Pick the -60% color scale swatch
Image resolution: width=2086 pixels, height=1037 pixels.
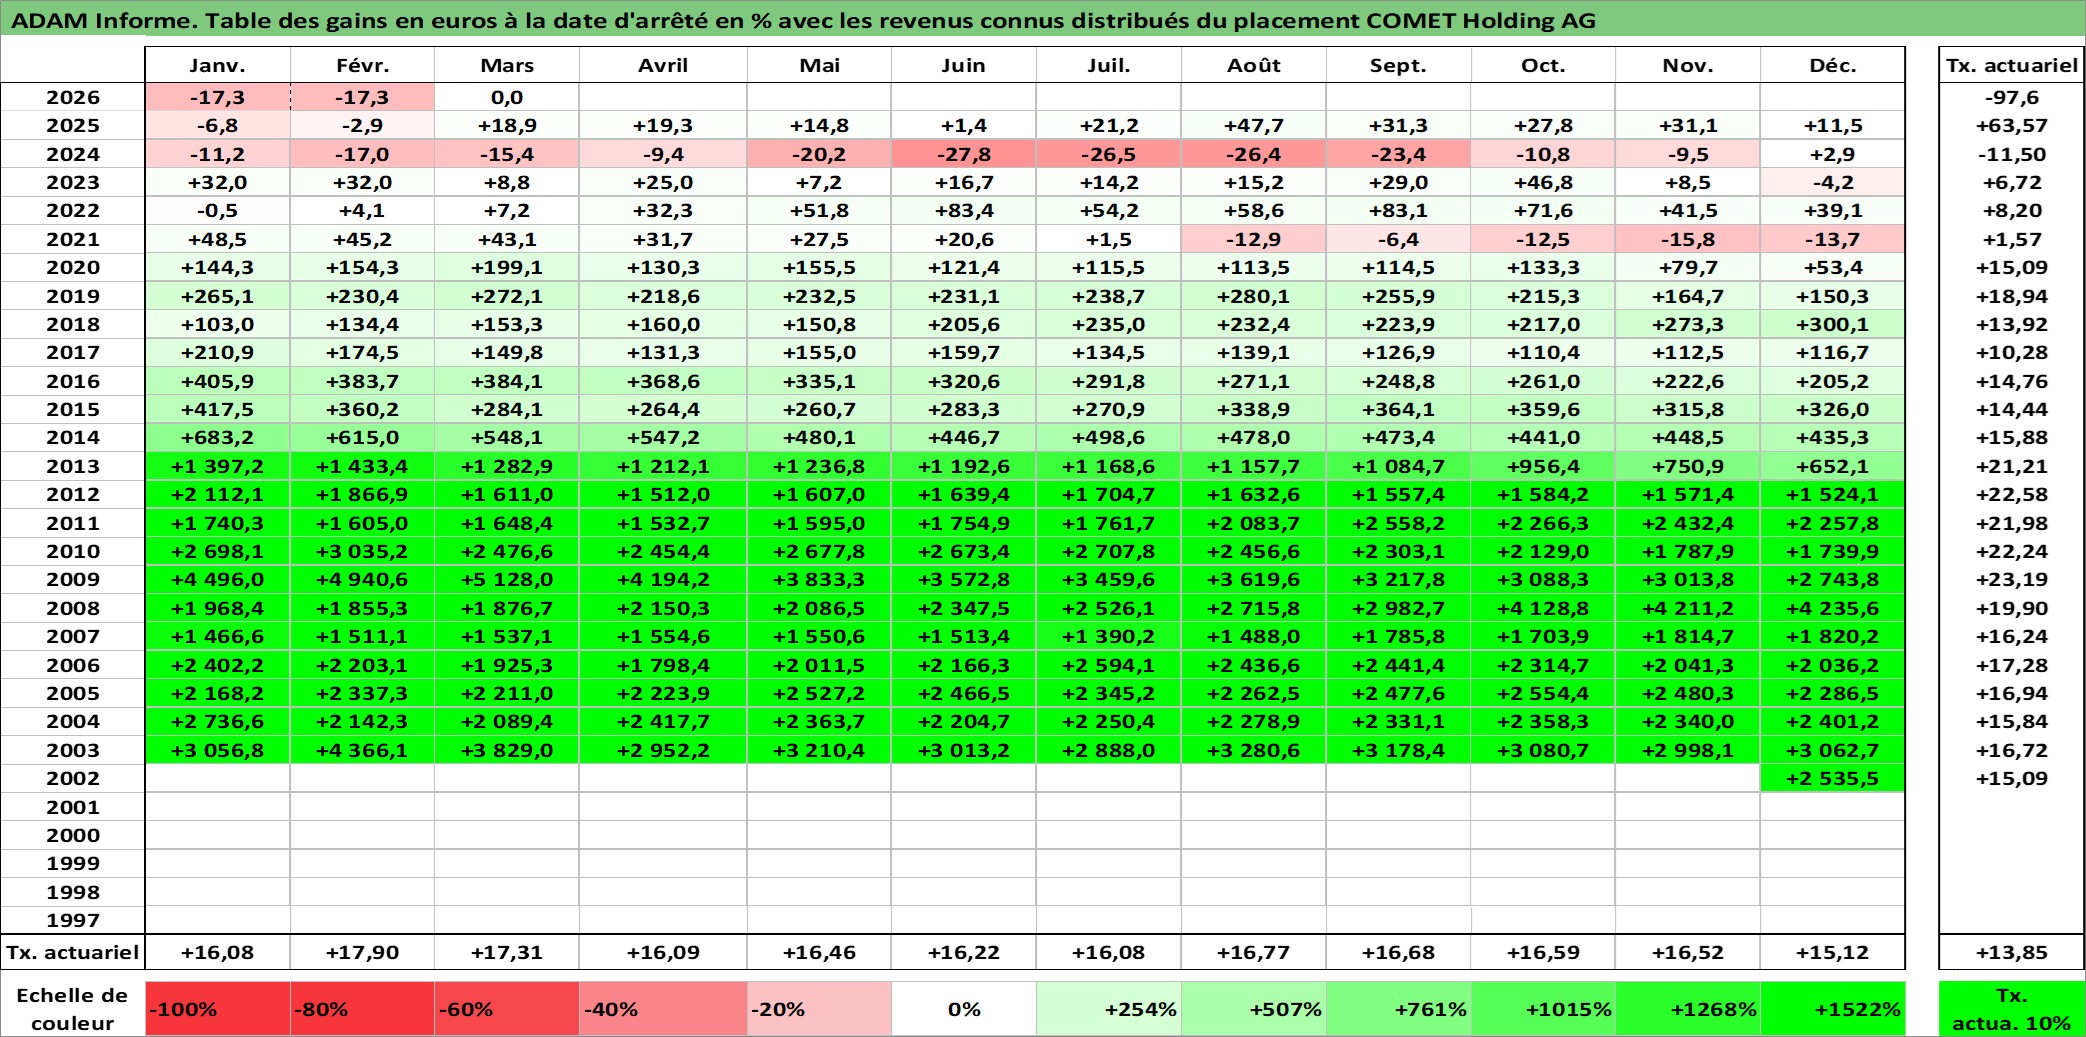pyautogui.click(x=507, y=1009)
